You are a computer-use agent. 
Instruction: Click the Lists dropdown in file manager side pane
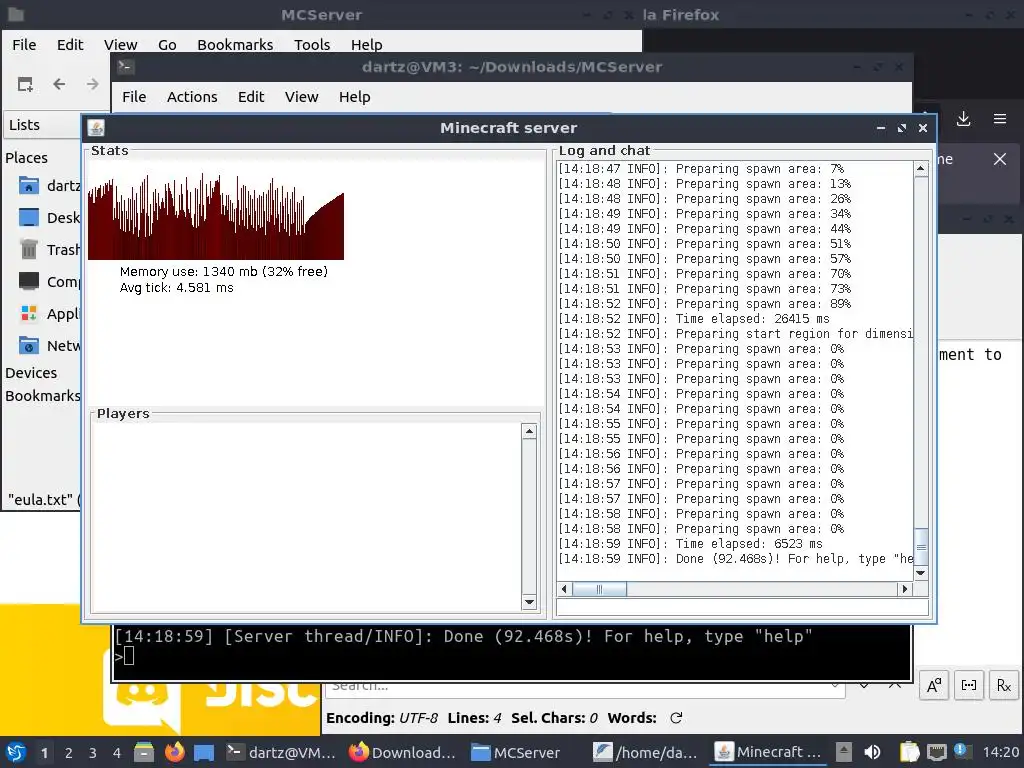point(42,125)
